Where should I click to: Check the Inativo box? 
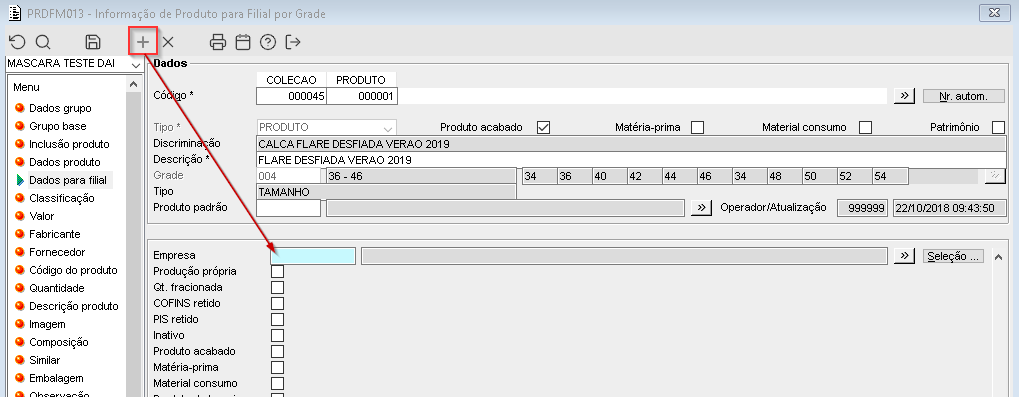pyautogui.click(x=277, y=335)
